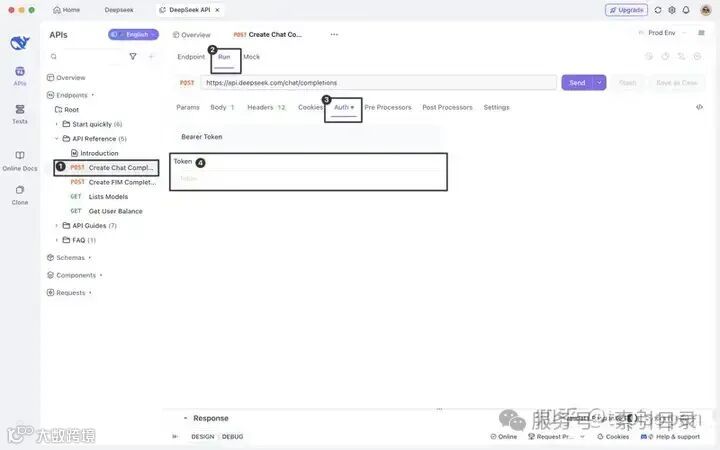Click the Token input field

(308, 178)
